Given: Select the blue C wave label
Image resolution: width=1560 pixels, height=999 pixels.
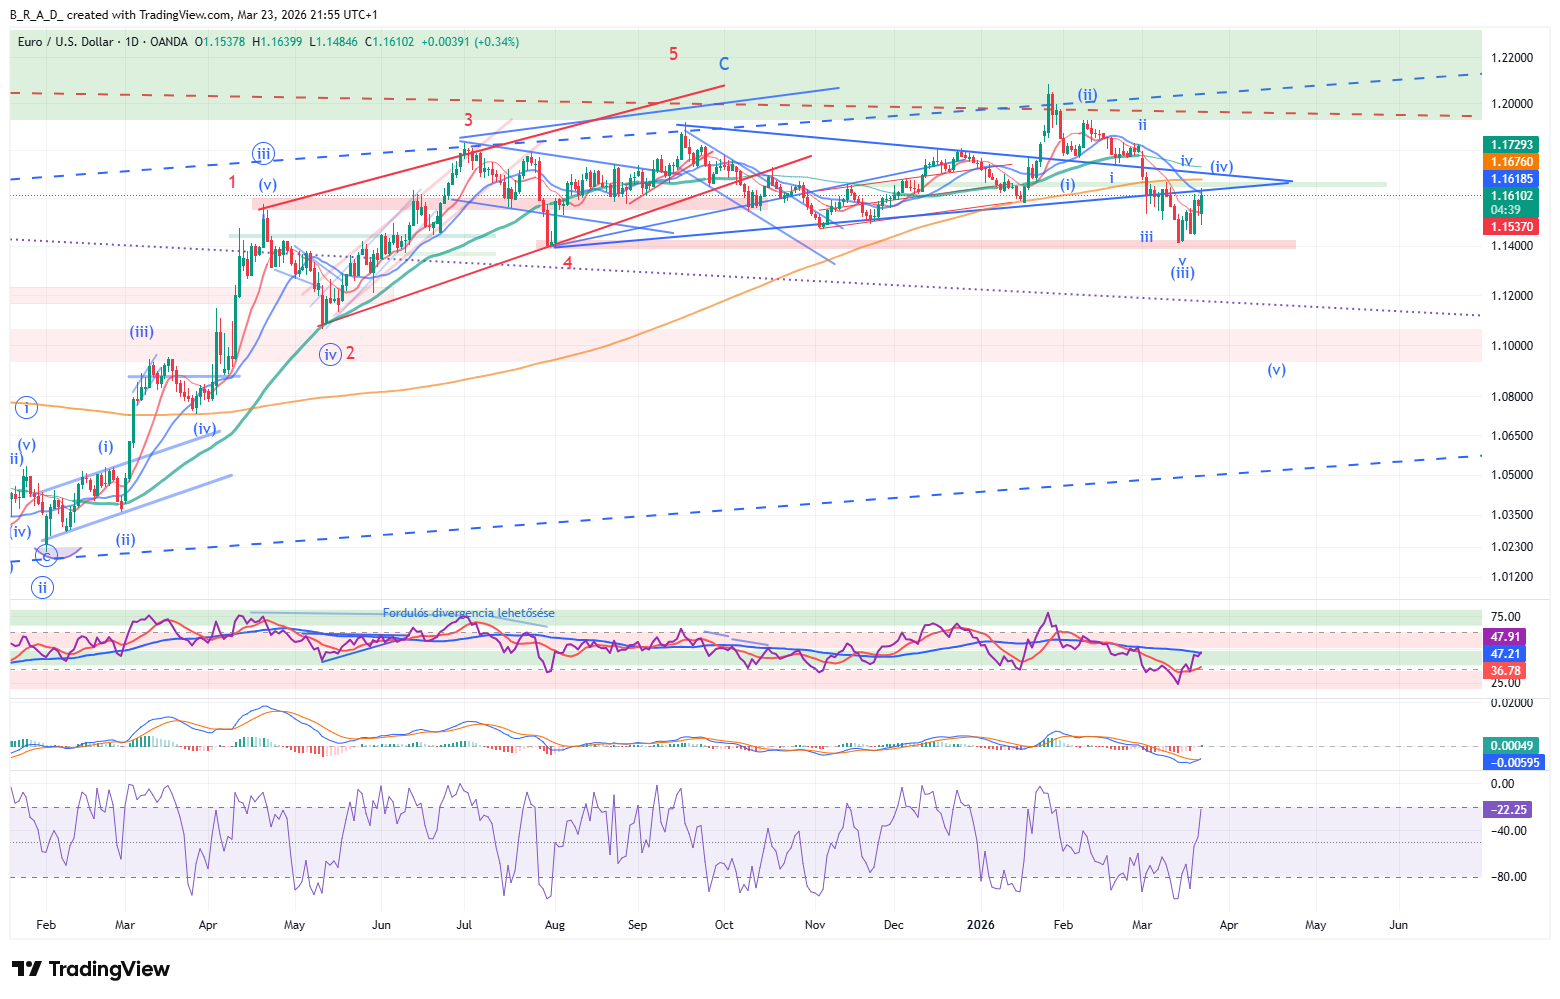Looking at the screenshot, I should 724,64.
